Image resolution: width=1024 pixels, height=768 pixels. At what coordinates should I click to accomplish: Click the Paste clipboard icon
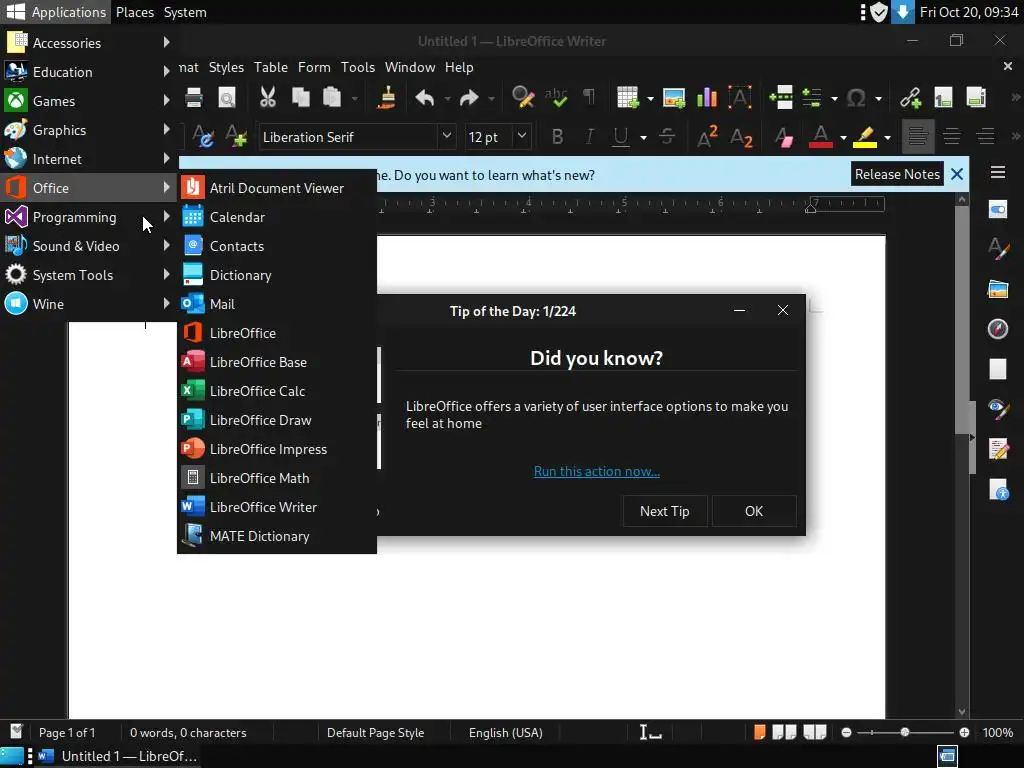332,98
